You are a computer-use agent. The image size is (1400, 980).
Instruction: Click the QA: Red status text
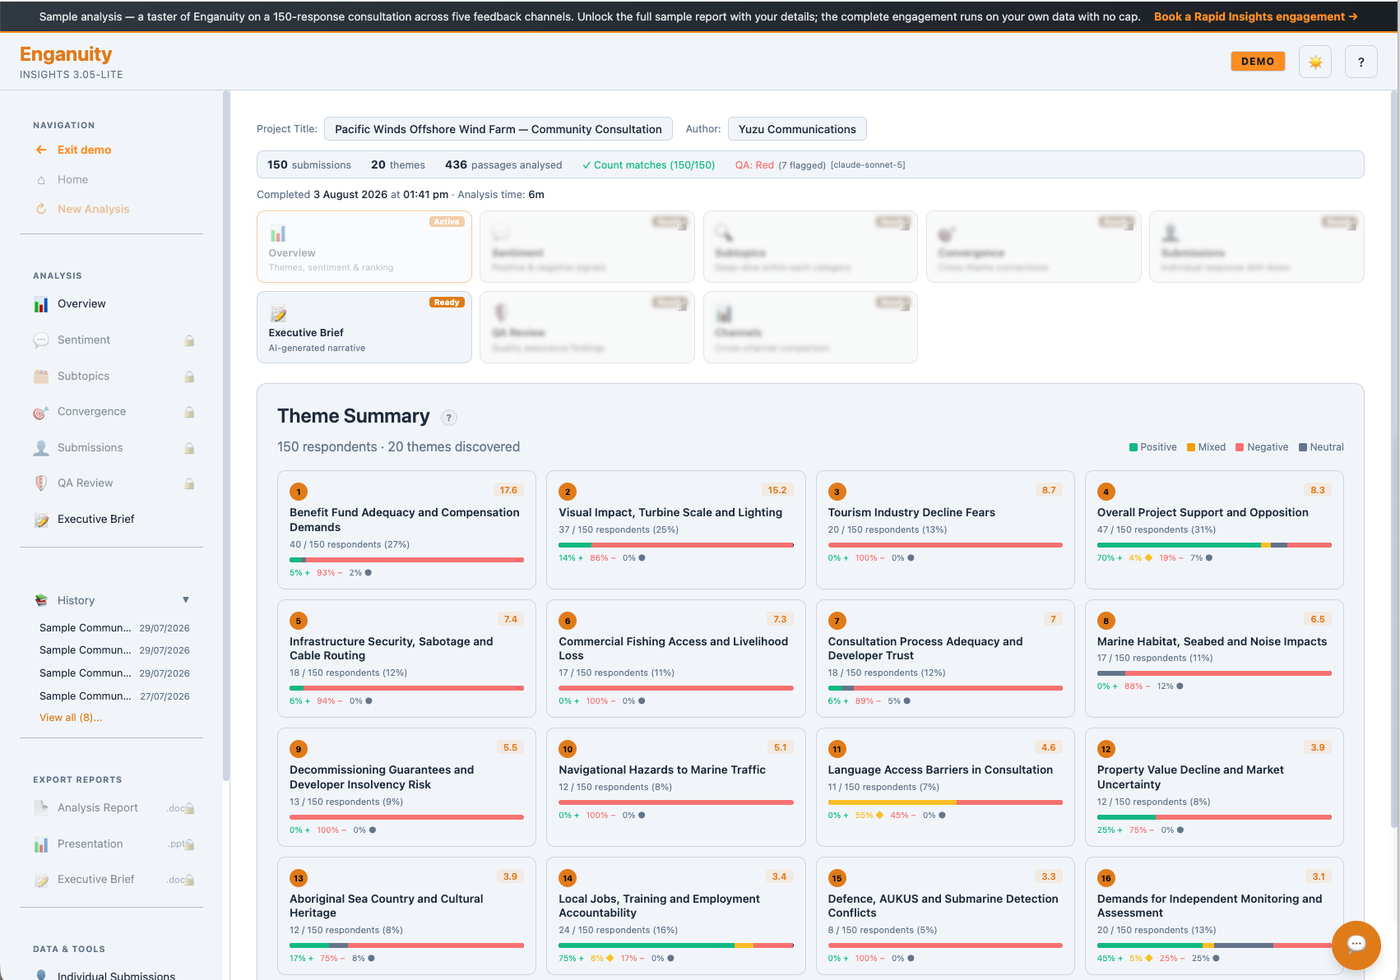pyautogui.click(x=754, y=165)
